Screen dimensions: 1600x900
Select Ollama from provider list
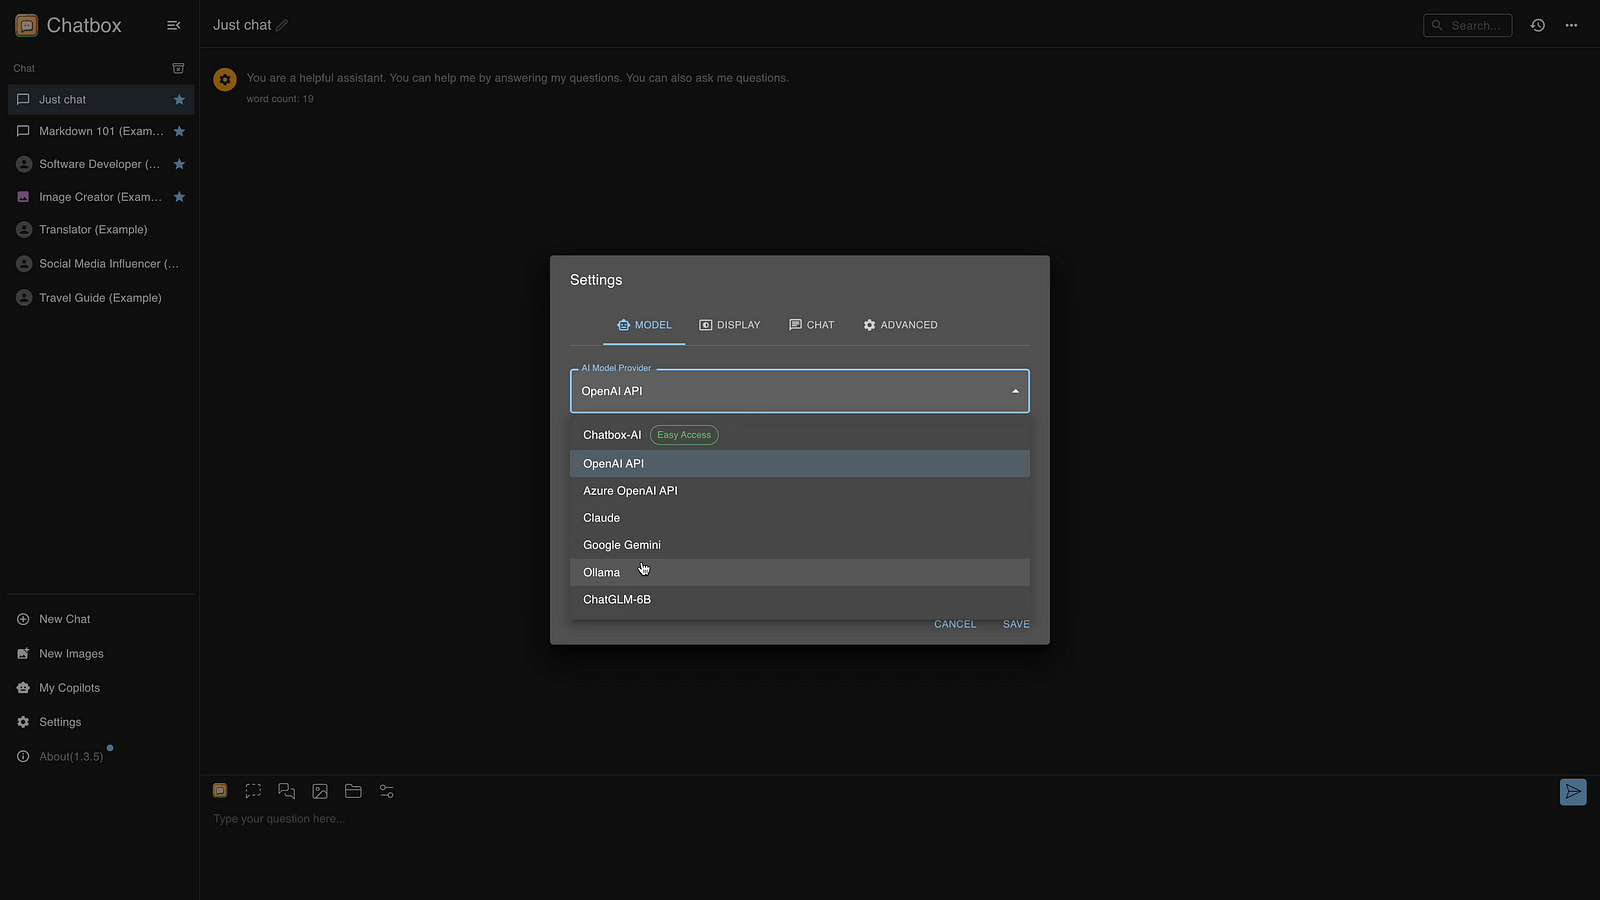(x=602, y=572)
